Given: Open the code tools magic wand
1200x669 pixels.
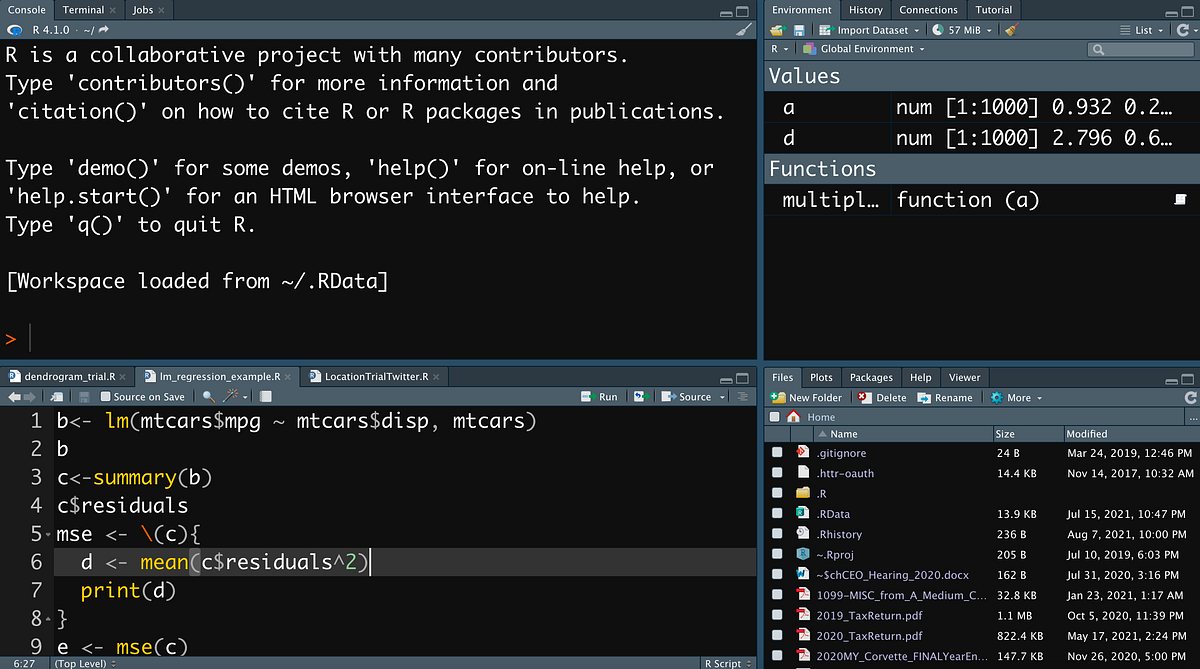Looking at the screenshot, I should 228,397.
